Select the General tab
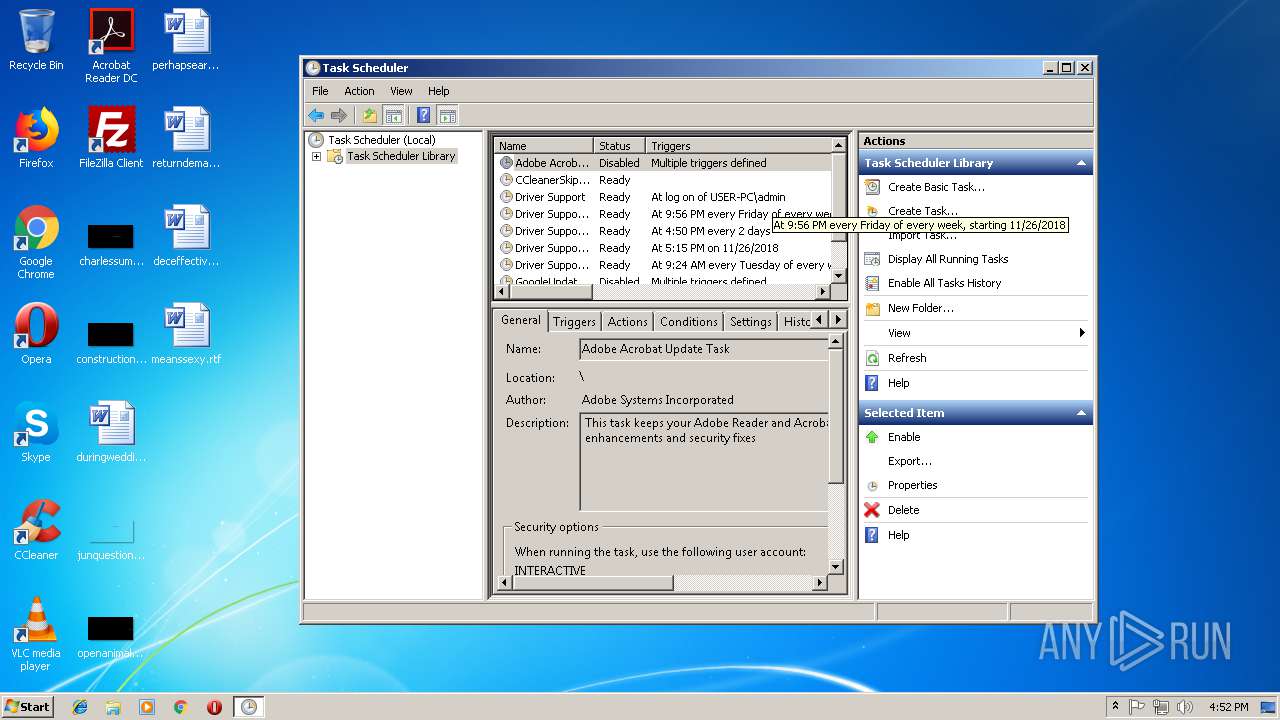The width and height of the screenshot is (1280, 720). pyautogui.click(x=521, y=320)
